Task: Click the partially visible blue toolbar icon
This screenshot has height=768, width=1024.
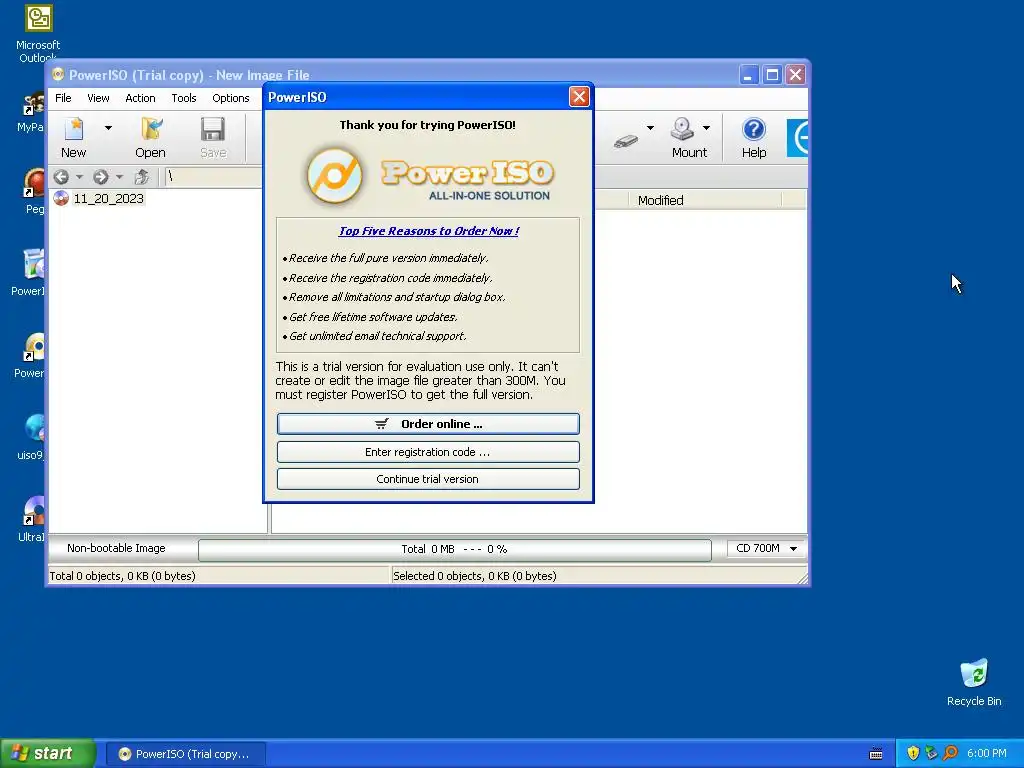Action: click(x=797, y=138)
